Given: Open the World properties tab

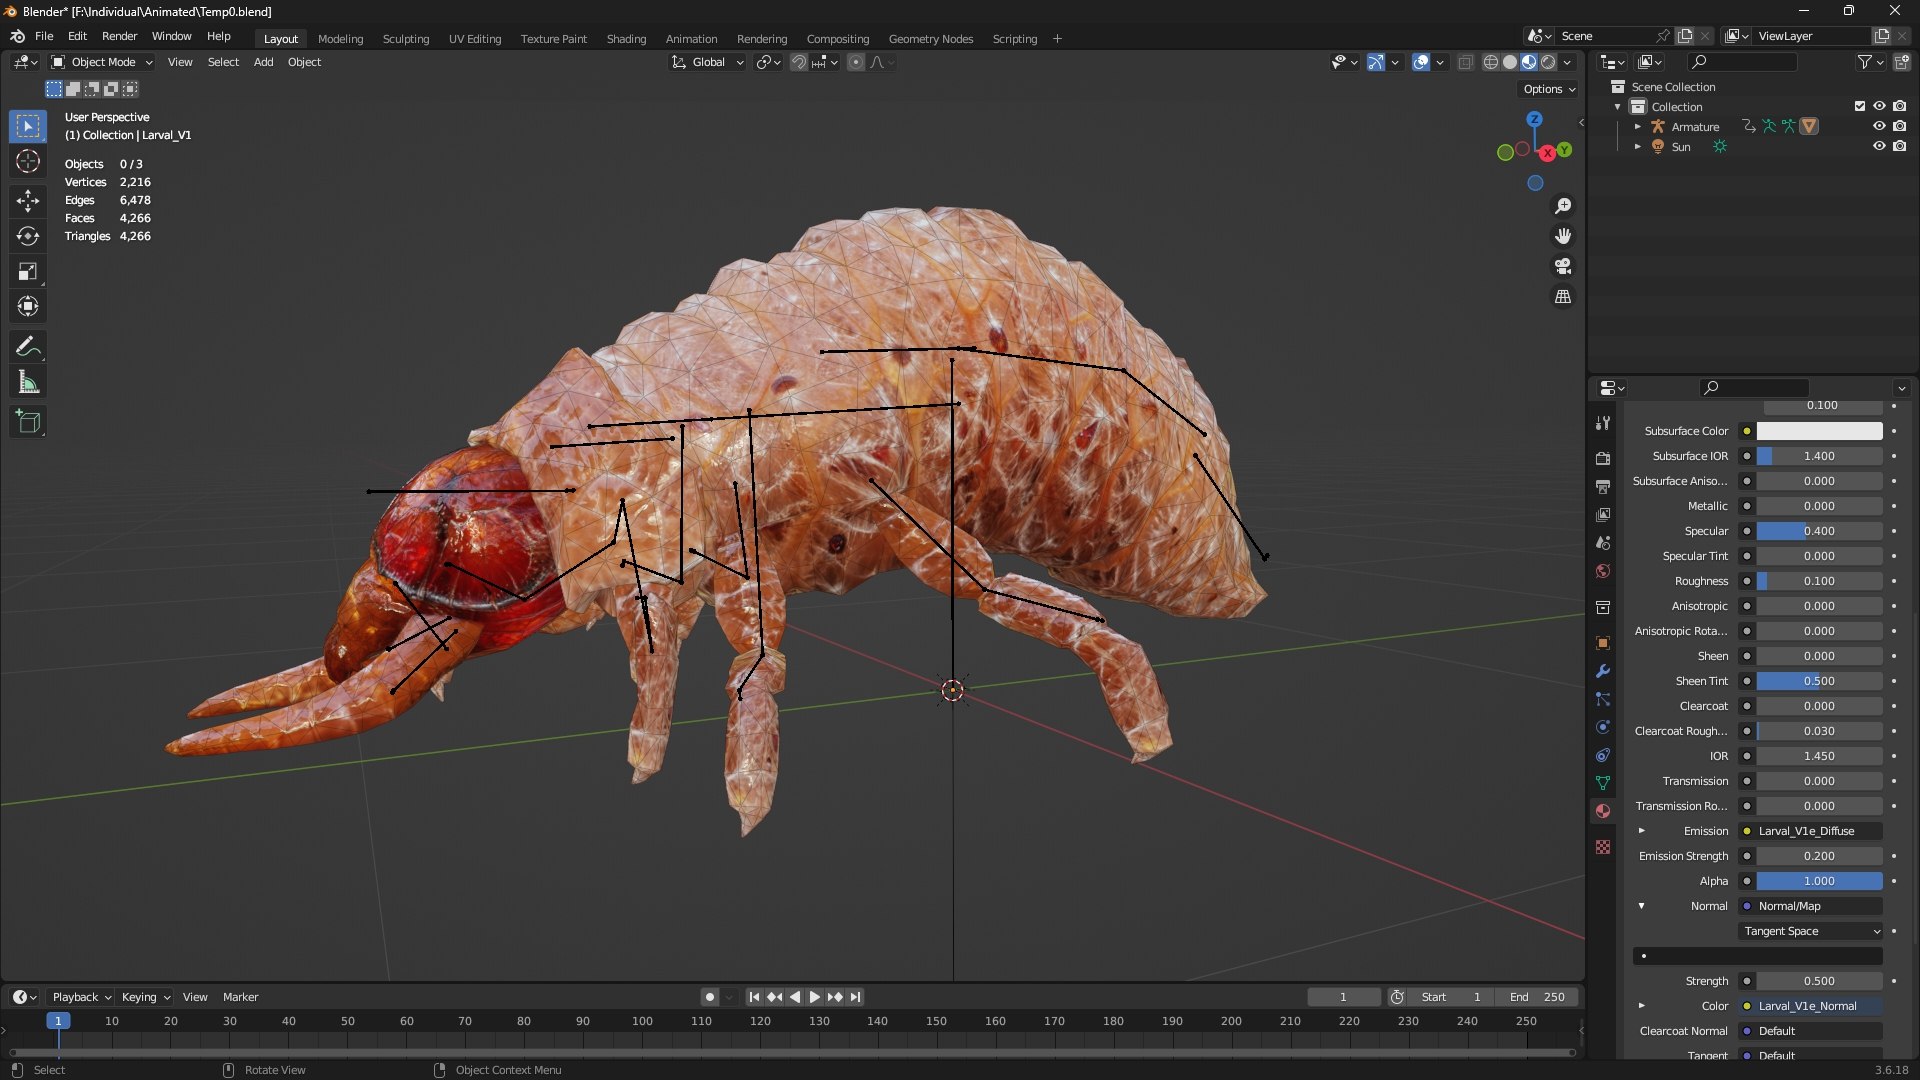Looking at the screenshot, I should tap(1603, 571).
